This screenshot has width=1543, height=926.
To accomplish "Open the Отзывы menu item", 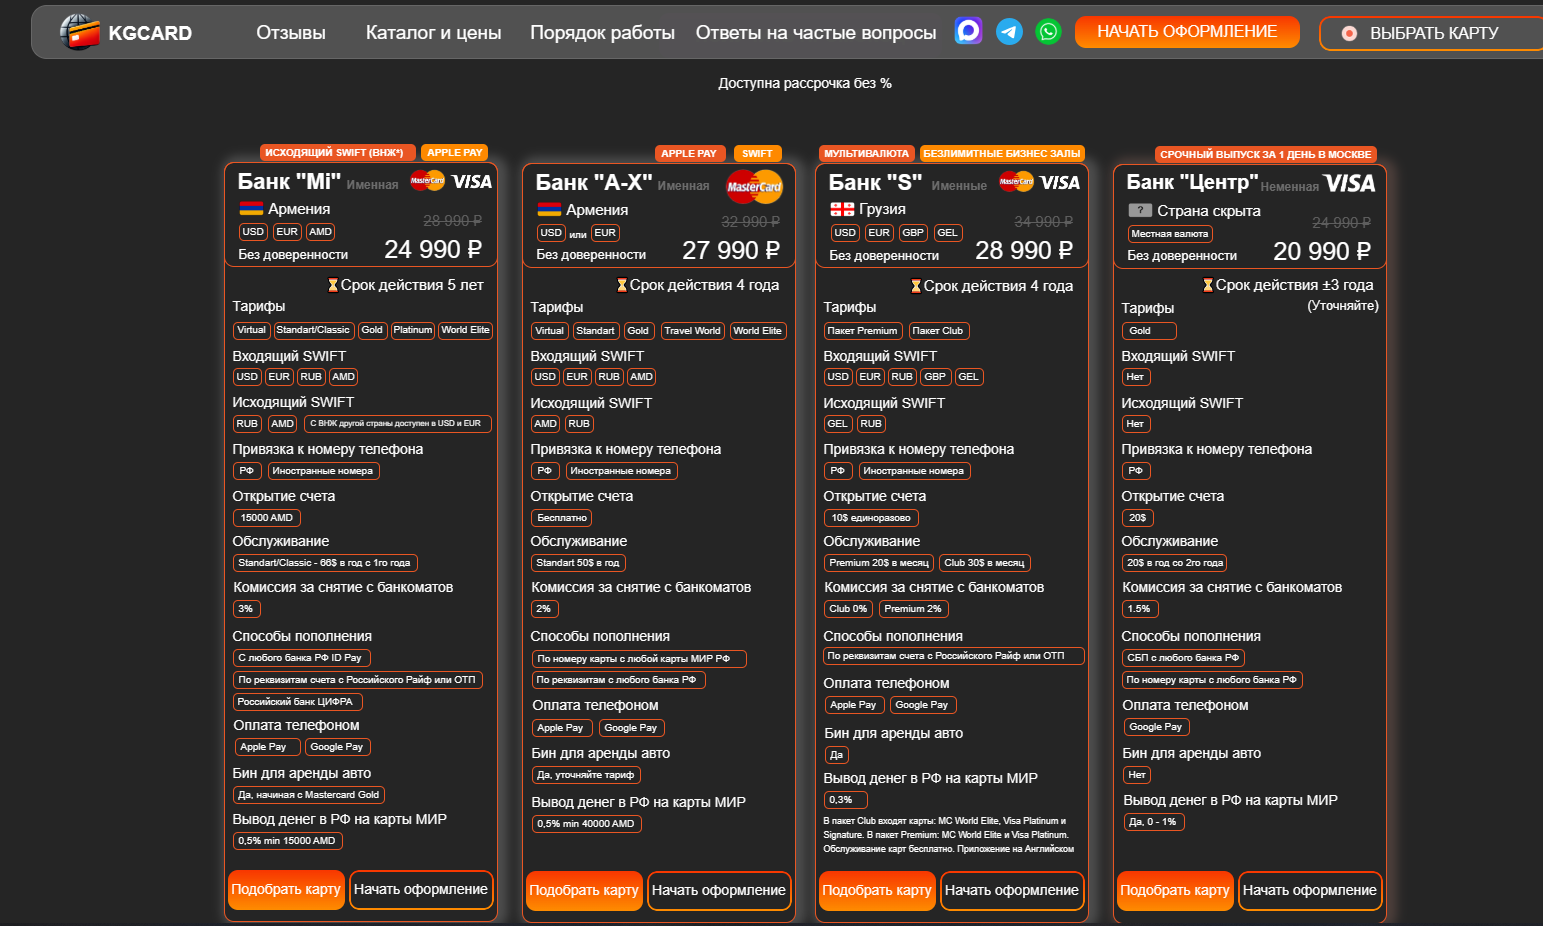I will [291, 33].
